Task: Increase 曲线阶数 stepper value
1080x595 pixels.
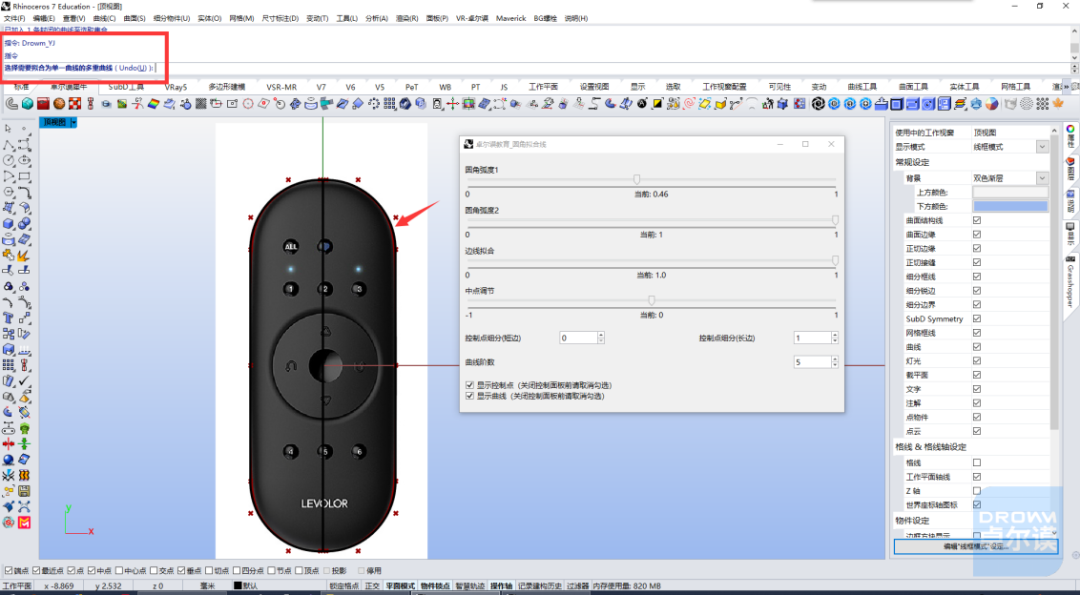Action: (x=835, y=359)
